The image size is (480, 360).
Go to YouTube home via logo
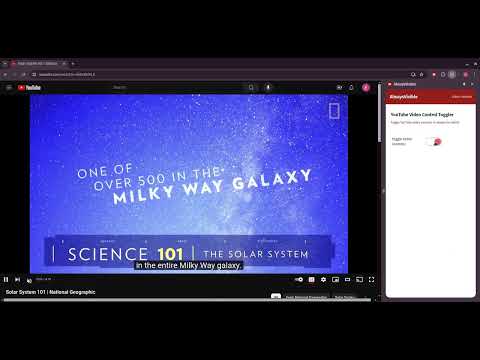coord(29,87)
